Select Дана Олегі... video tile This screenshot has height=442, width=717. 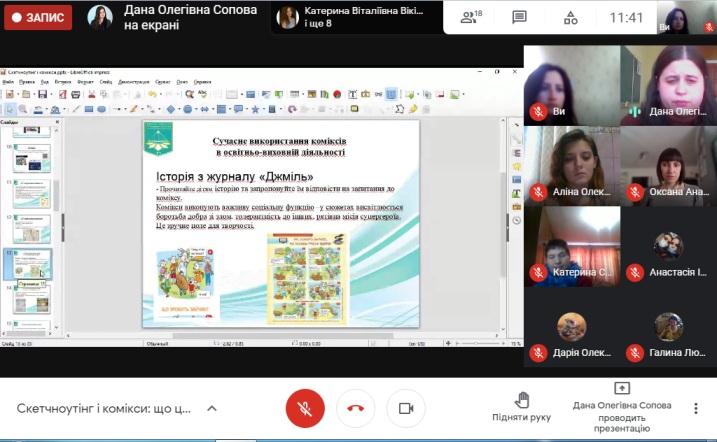pyautogui.click(x=668, y=85)
